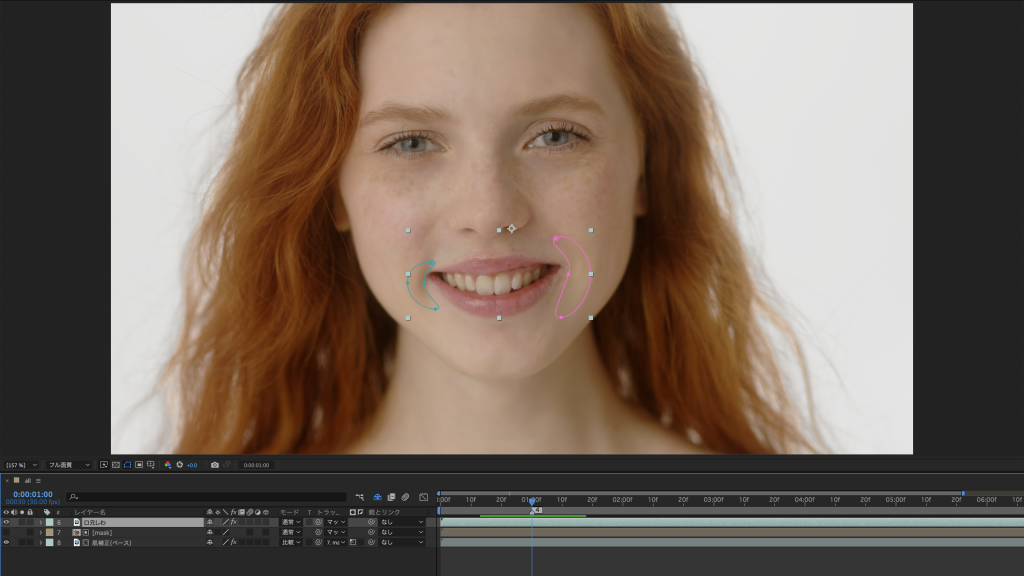Image resolution: width=1024 pixels, height=576 pixels.
Task: Enable frame blending icon in timeline header
Action: pos(391,496)
